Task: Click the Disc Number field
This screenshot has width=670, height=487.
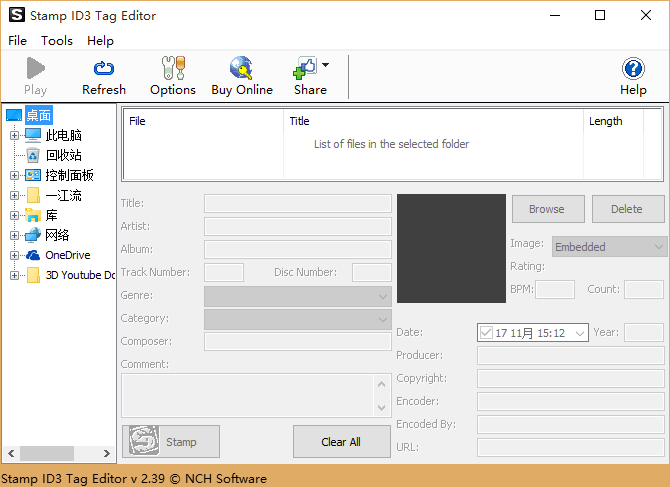Action: click(x=372, y=273)
